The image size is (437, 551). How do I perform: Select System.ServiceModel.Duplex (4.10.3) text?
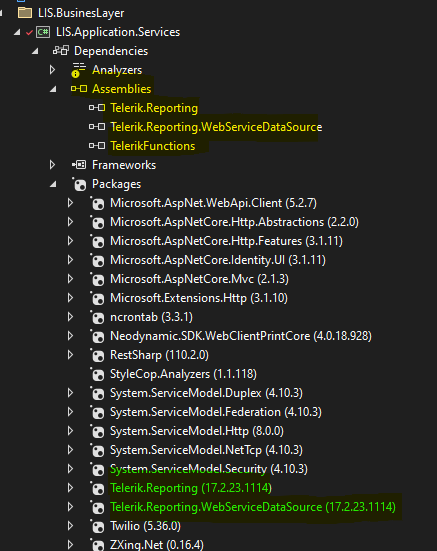[x=207, y=393]
